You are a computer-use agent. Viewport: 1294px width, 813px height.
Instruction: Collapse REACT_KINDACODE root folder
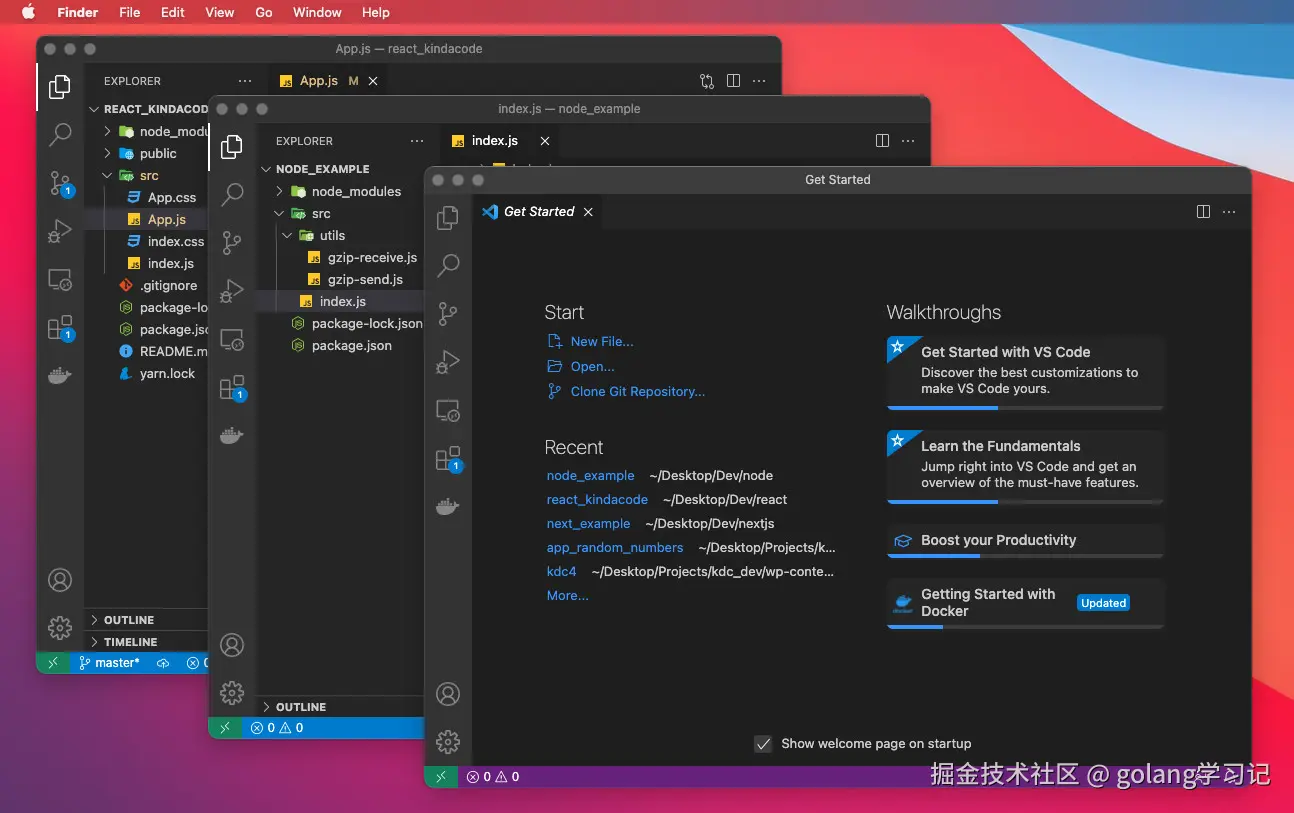[x=94, y=109]
